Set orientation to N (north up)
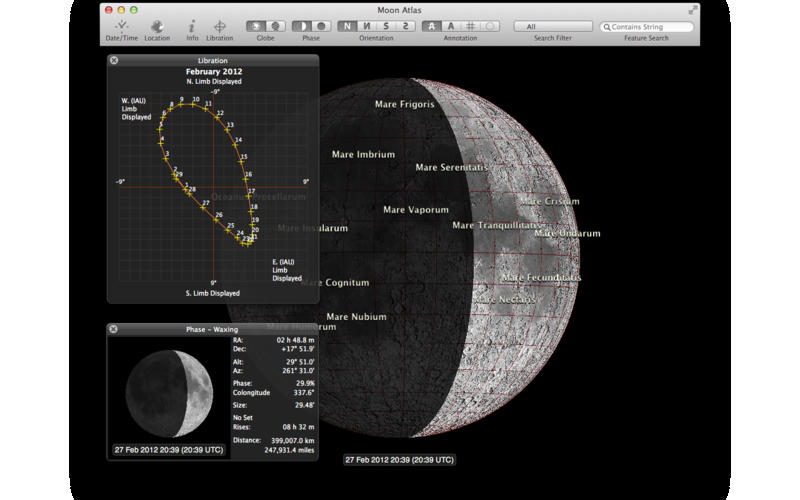The width and height of the screenshot is (800, 500). coord(345,25)
